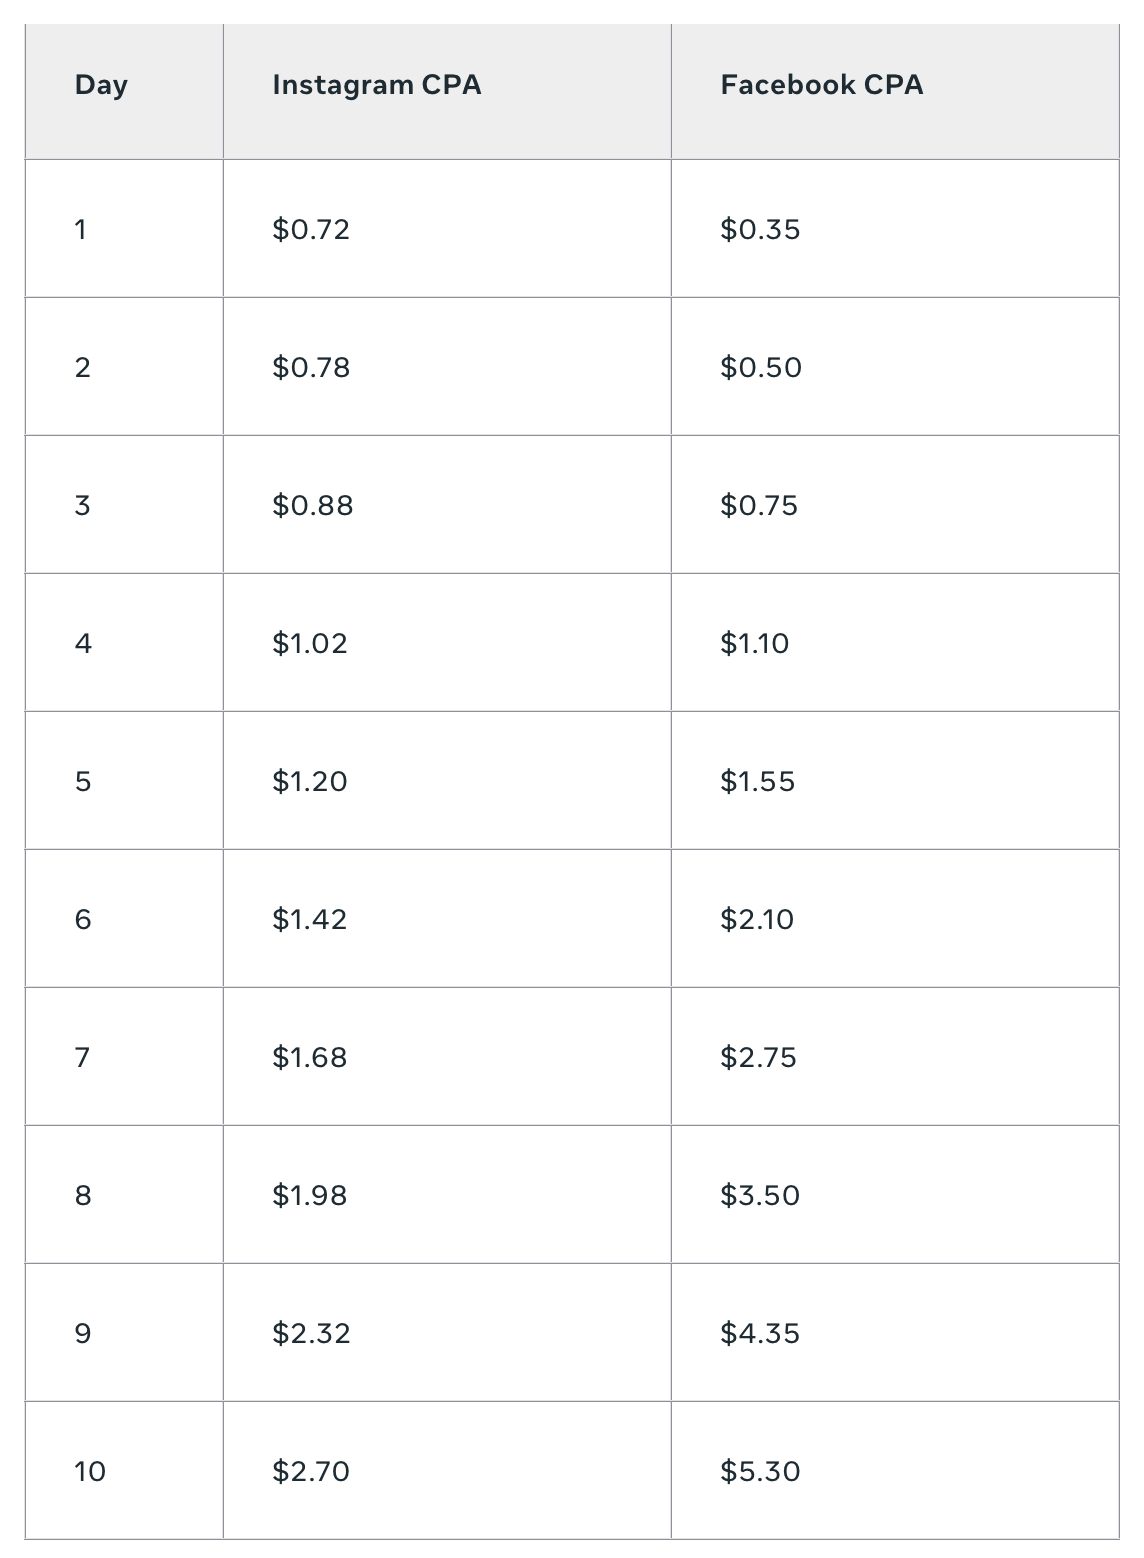Select Instagram CPA value $1.20
1144x1558 pixels.
[310, 782]
